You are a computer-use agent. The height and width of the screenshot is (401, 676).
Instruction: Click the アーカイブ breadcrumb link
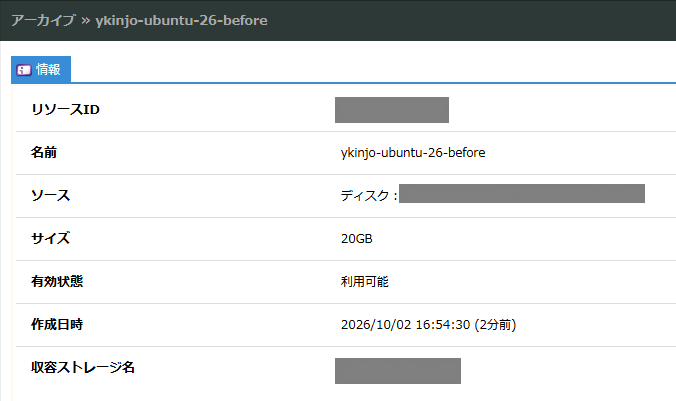tap(43, 20)
